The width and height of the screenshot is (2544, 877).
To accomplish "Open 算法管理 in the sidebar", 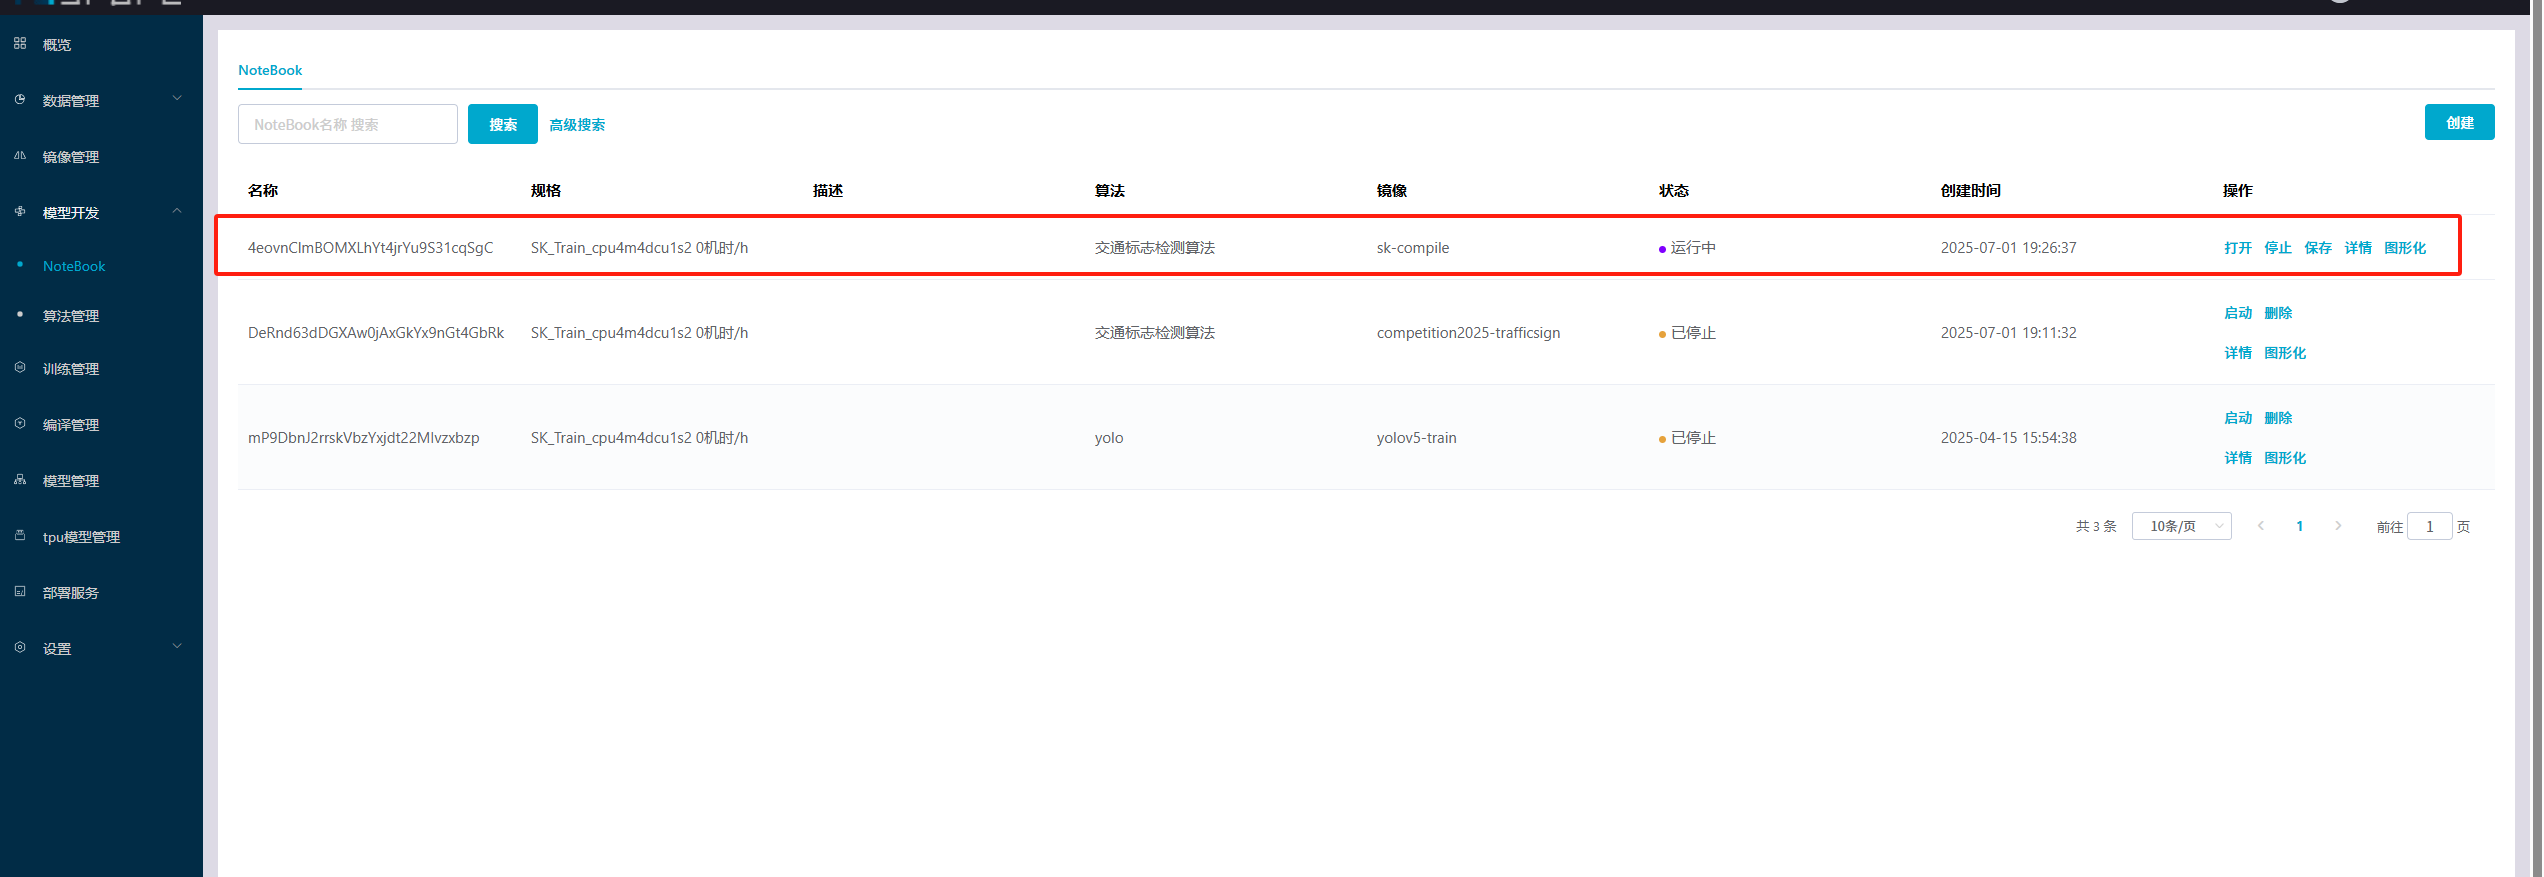I will tap(71, 316).
